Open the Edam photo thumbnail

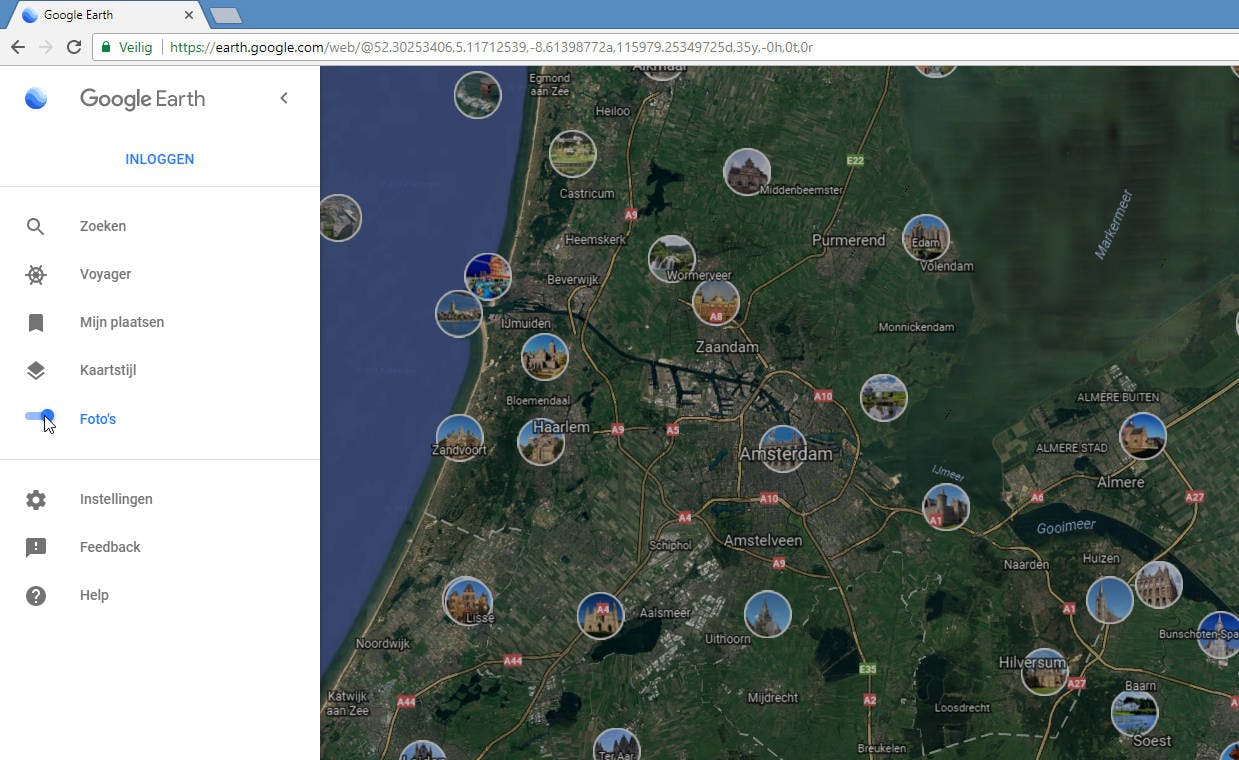[x=925, y=237]
